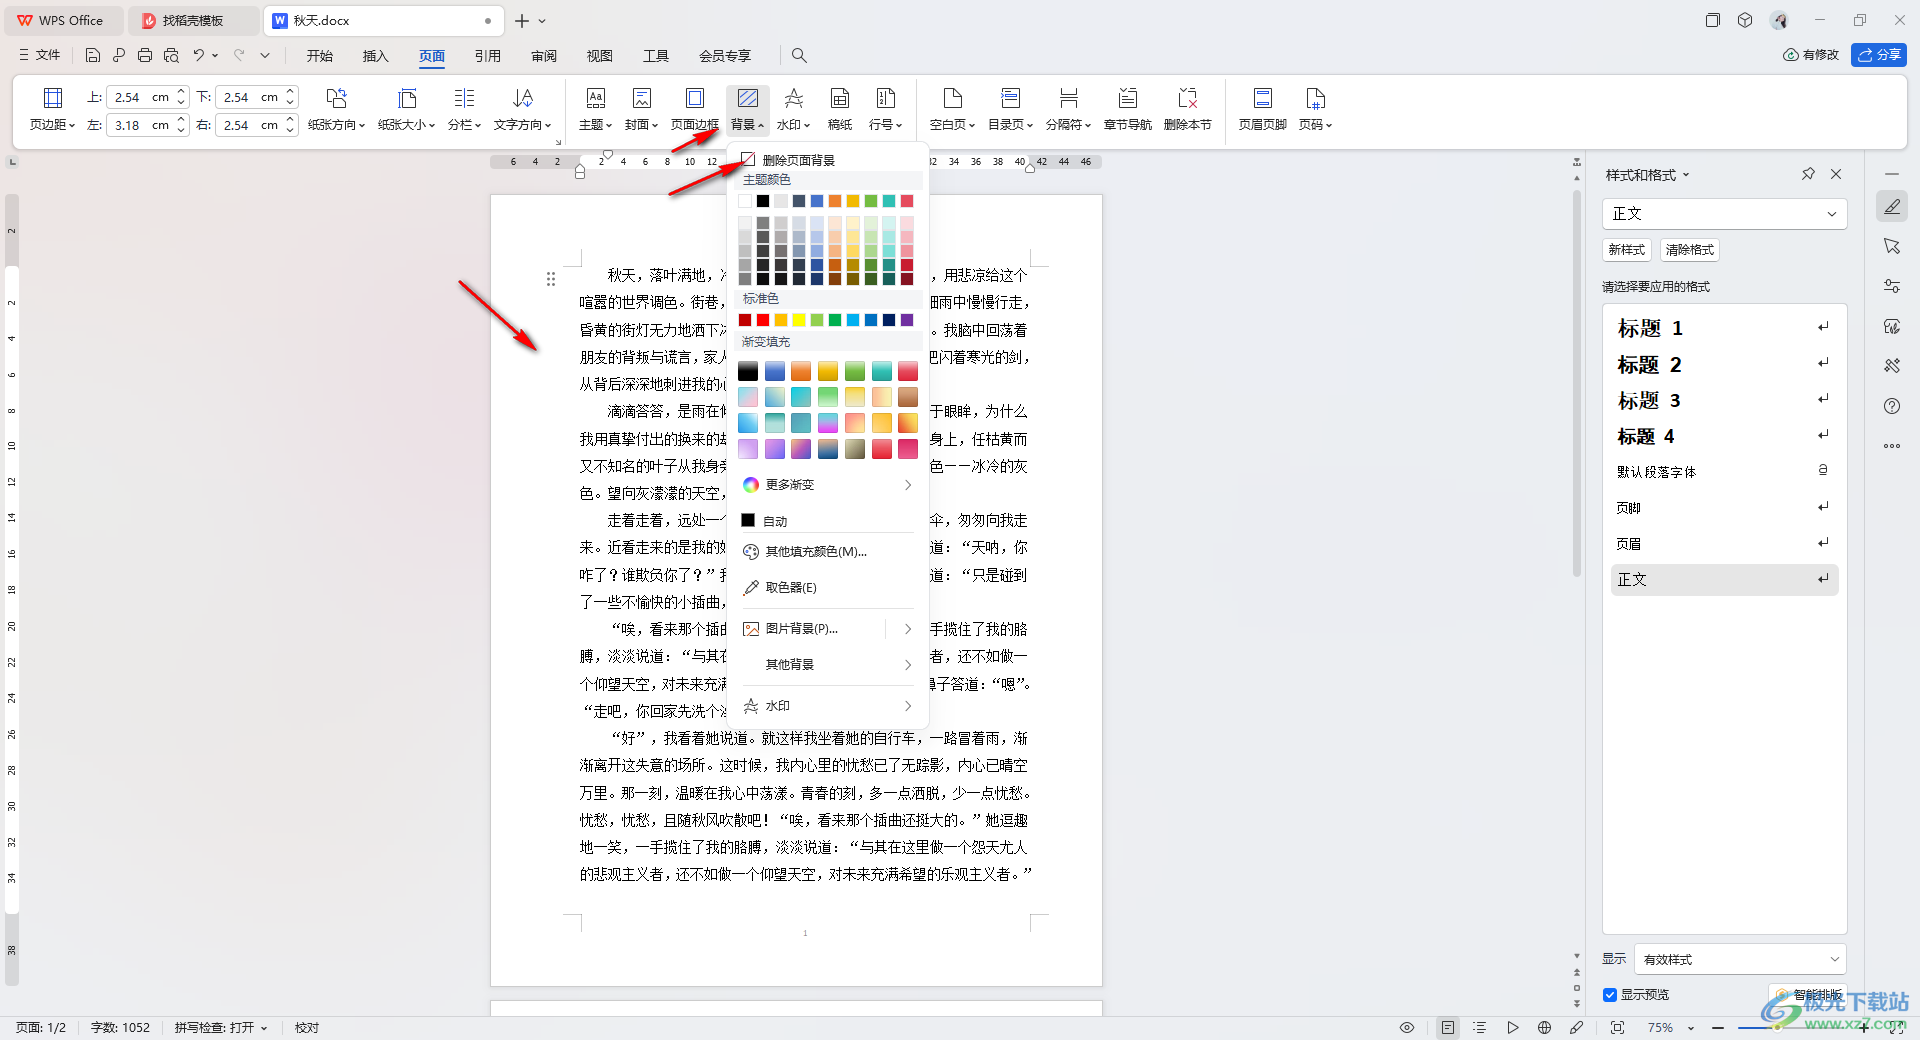
Task: Switch to the 插入 ribbon tab
Action: [x=375, y=56]
